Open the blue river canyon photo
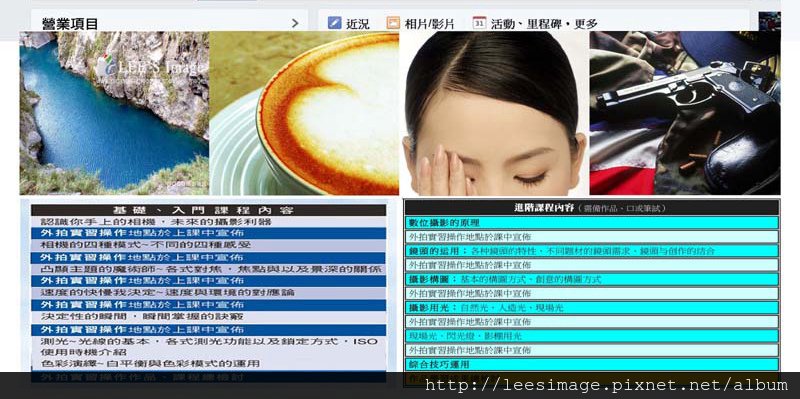The image size is (800, 399). tap(114, 113)
